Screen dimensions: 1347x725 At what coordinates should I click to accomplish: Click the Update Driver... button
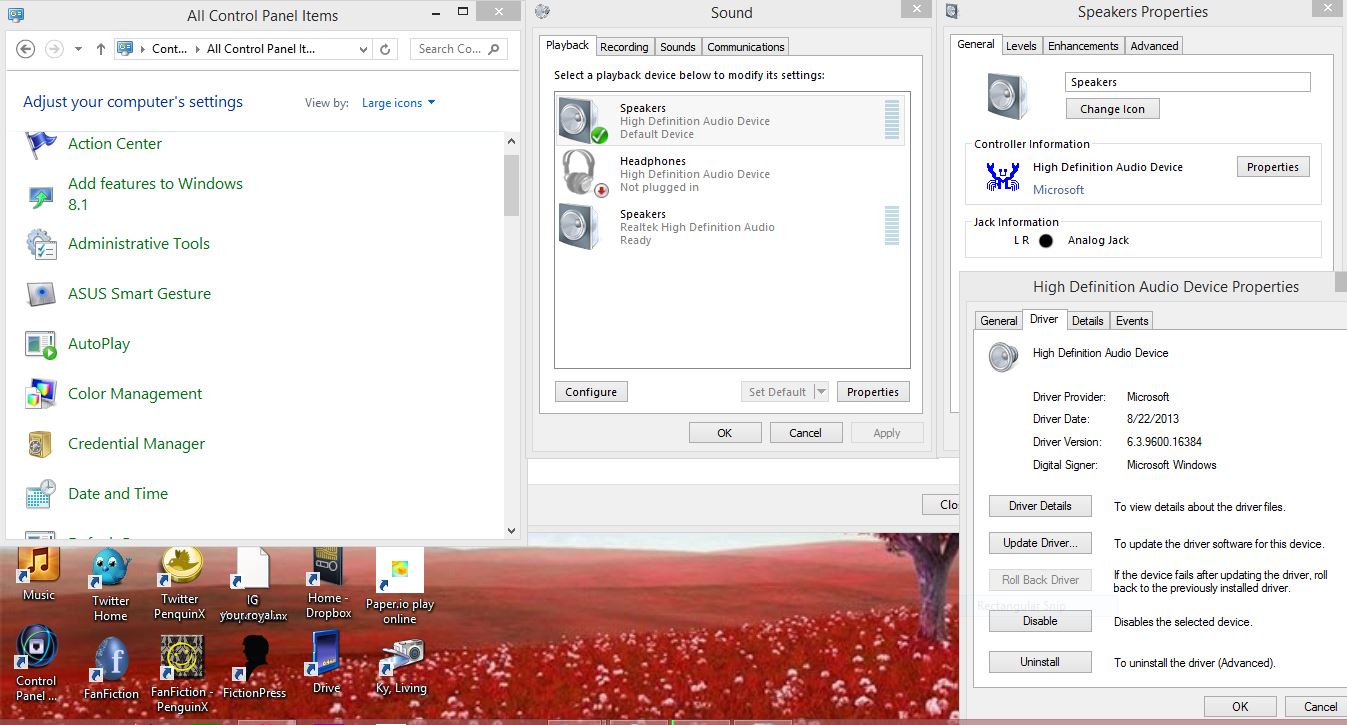coord(1040,543)
